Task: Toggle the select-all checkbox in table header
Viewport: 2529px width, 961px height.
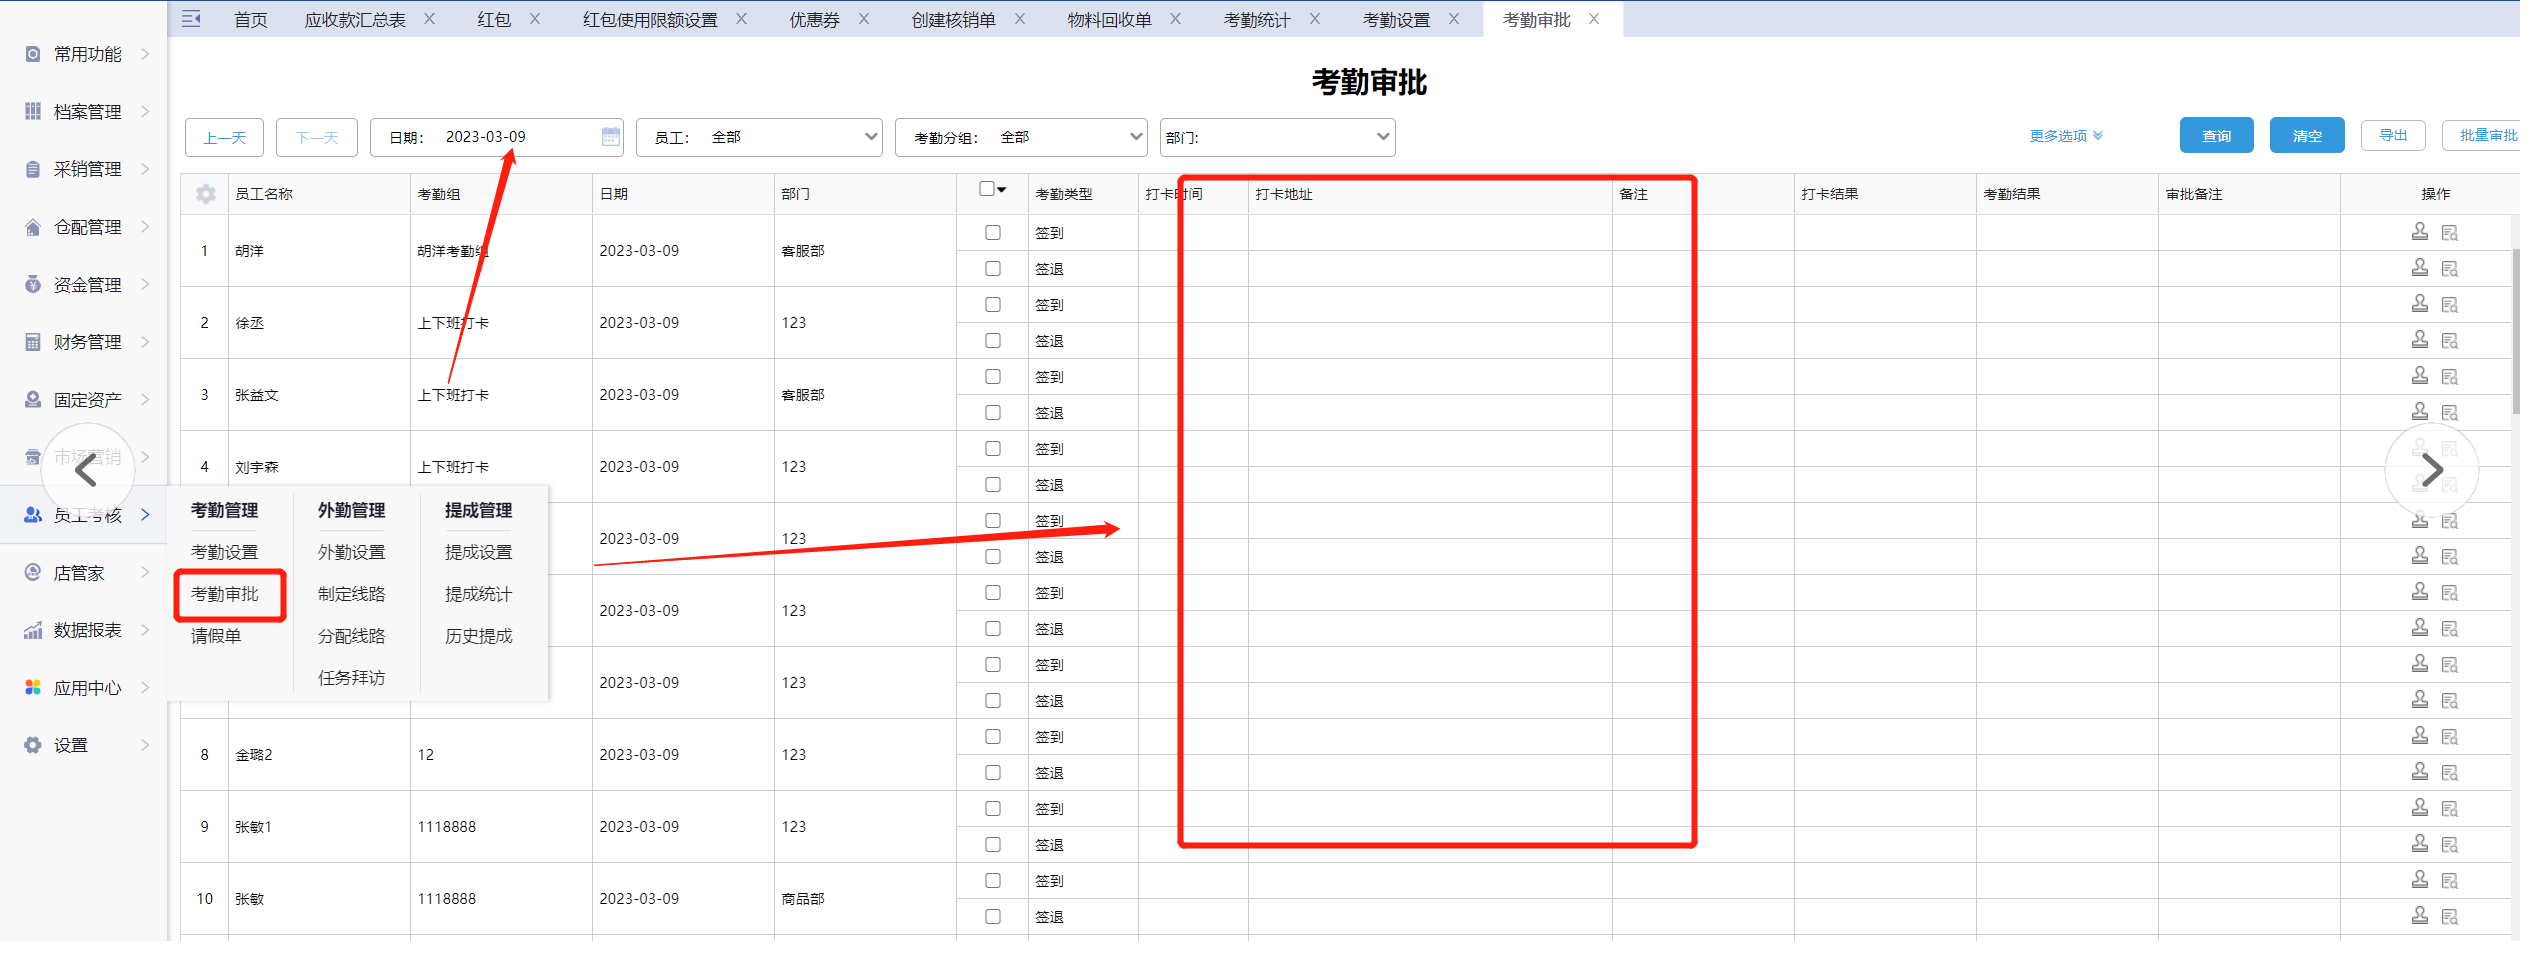Action: point(987,189)
